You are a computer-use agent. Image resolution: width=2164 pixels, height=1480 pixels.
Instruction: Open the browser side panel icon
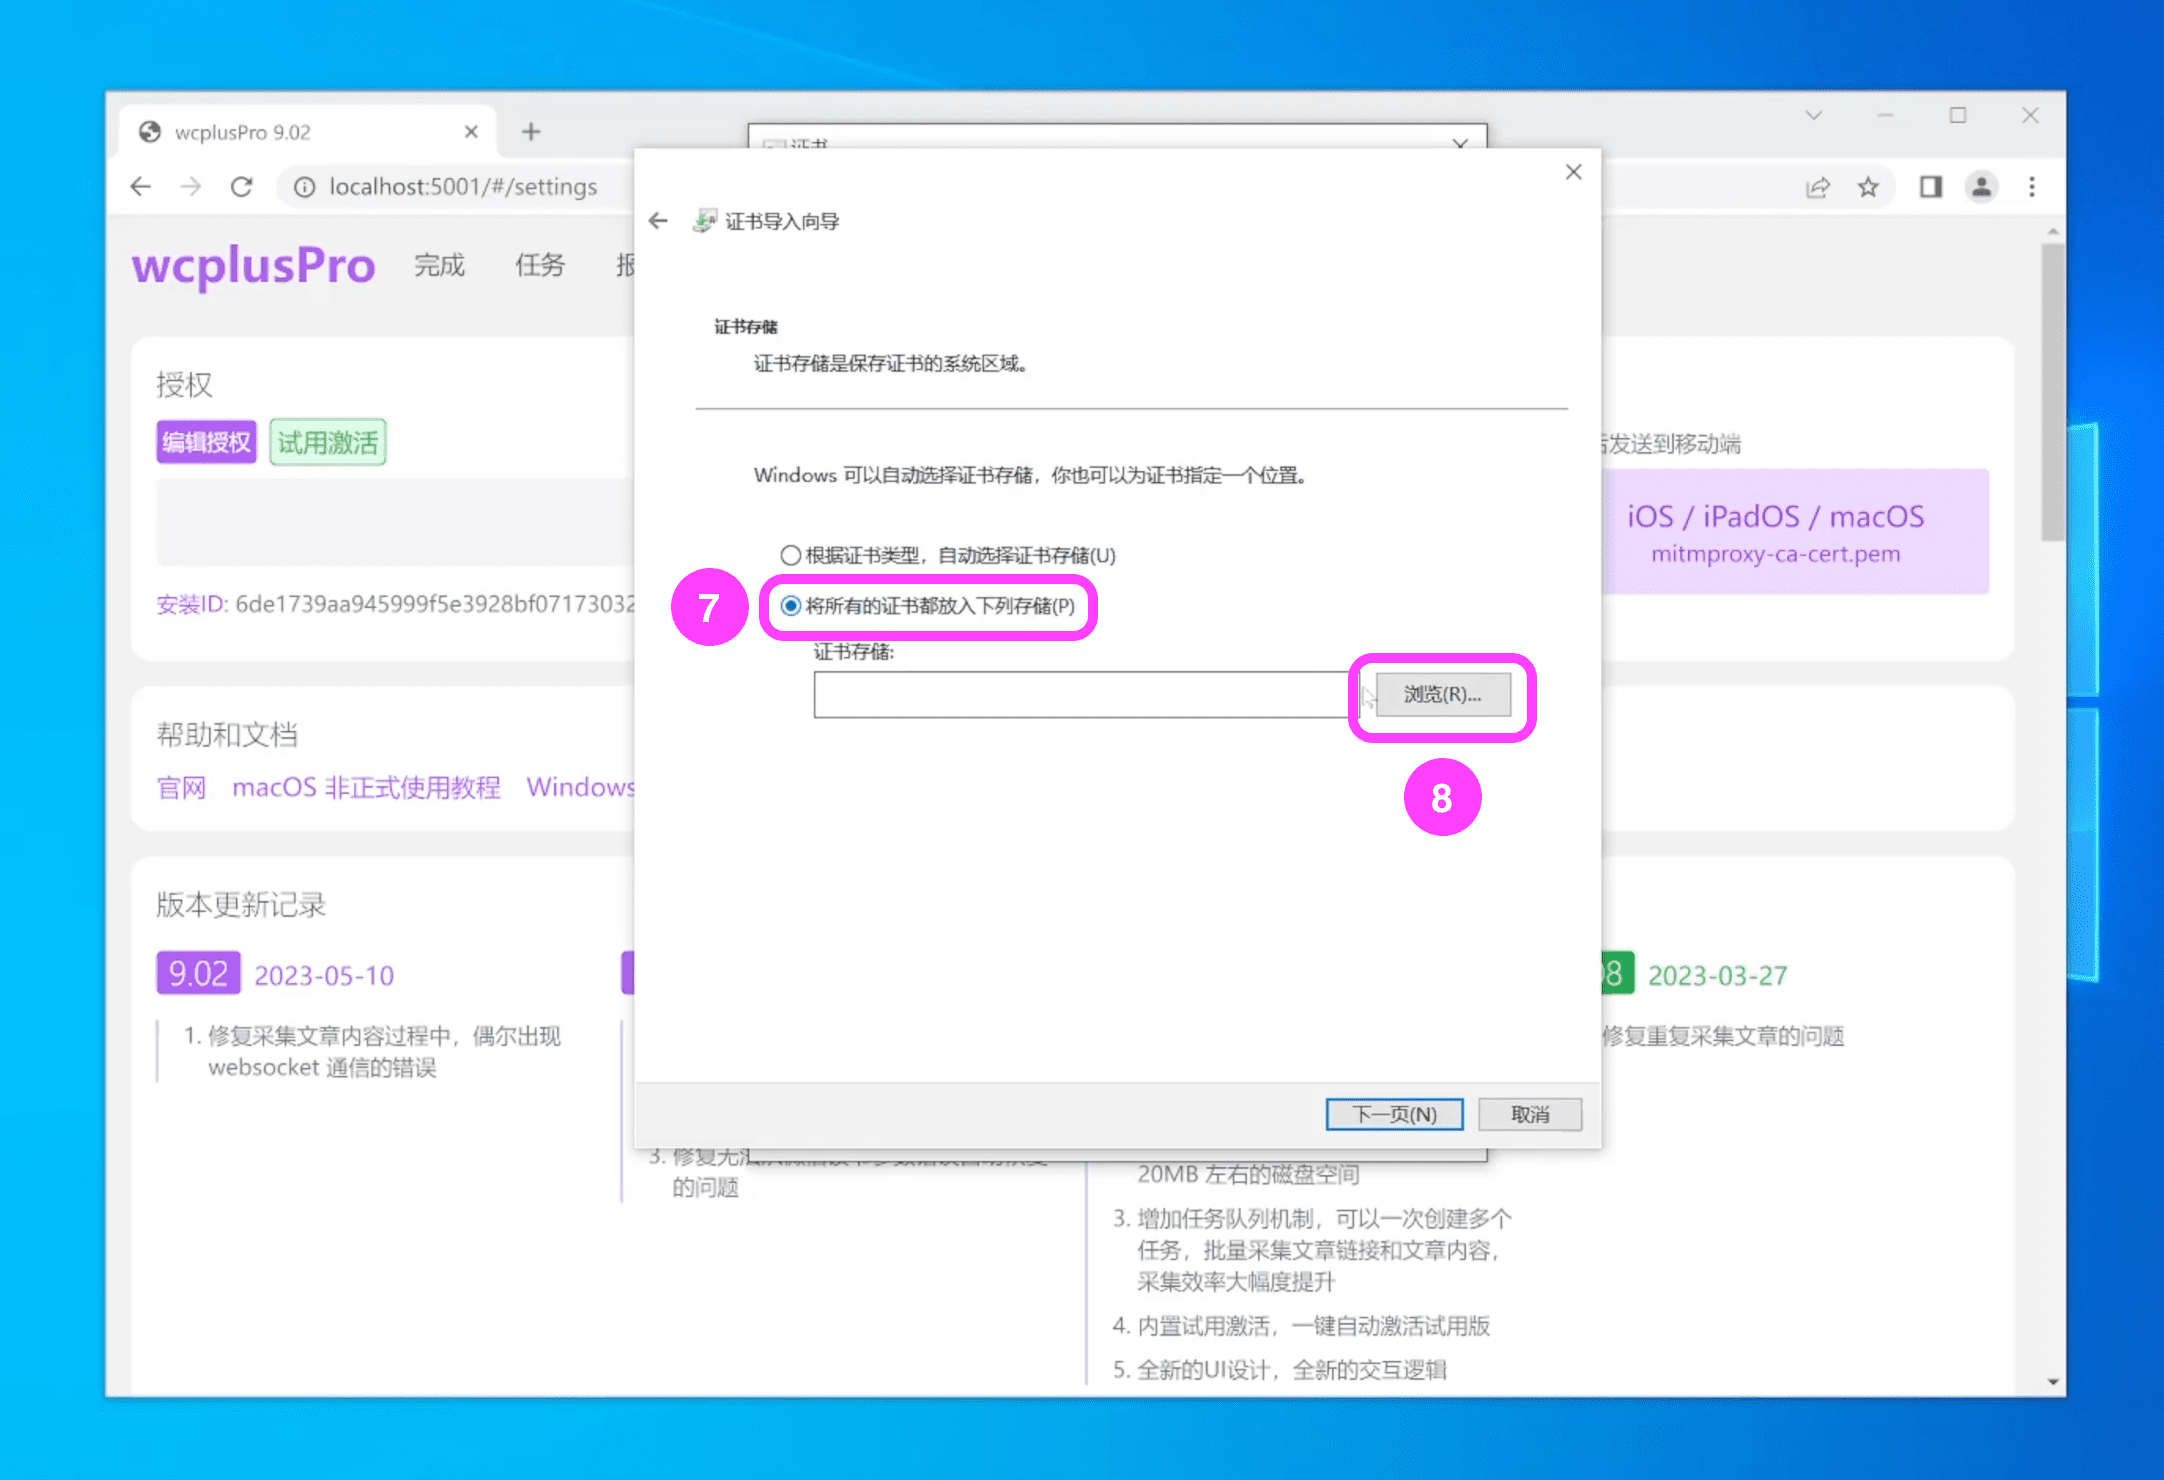pyautogui.click(x=1930, y=187)
